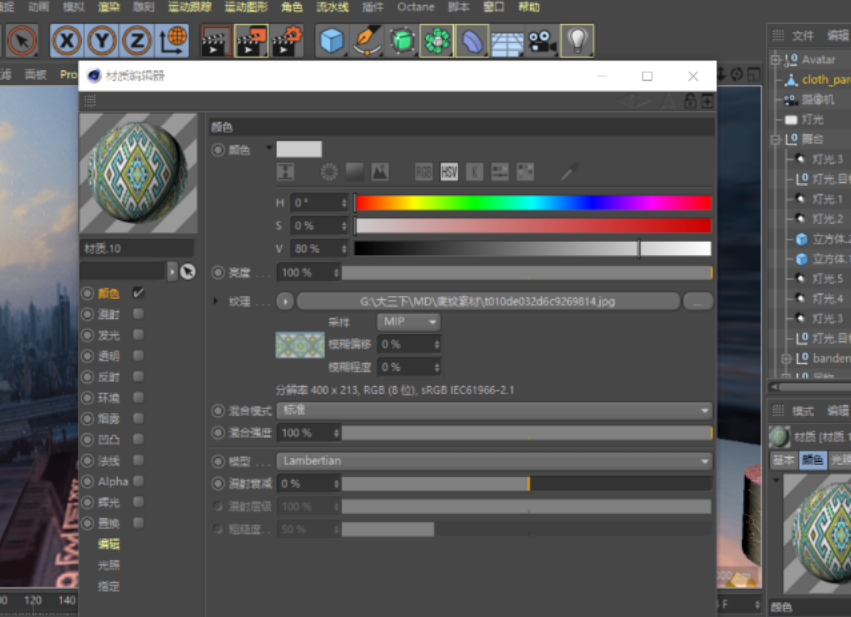Screen dimensions: 851x617
Task: Open the Lambertian model dropdown
Action: point(494,461)
